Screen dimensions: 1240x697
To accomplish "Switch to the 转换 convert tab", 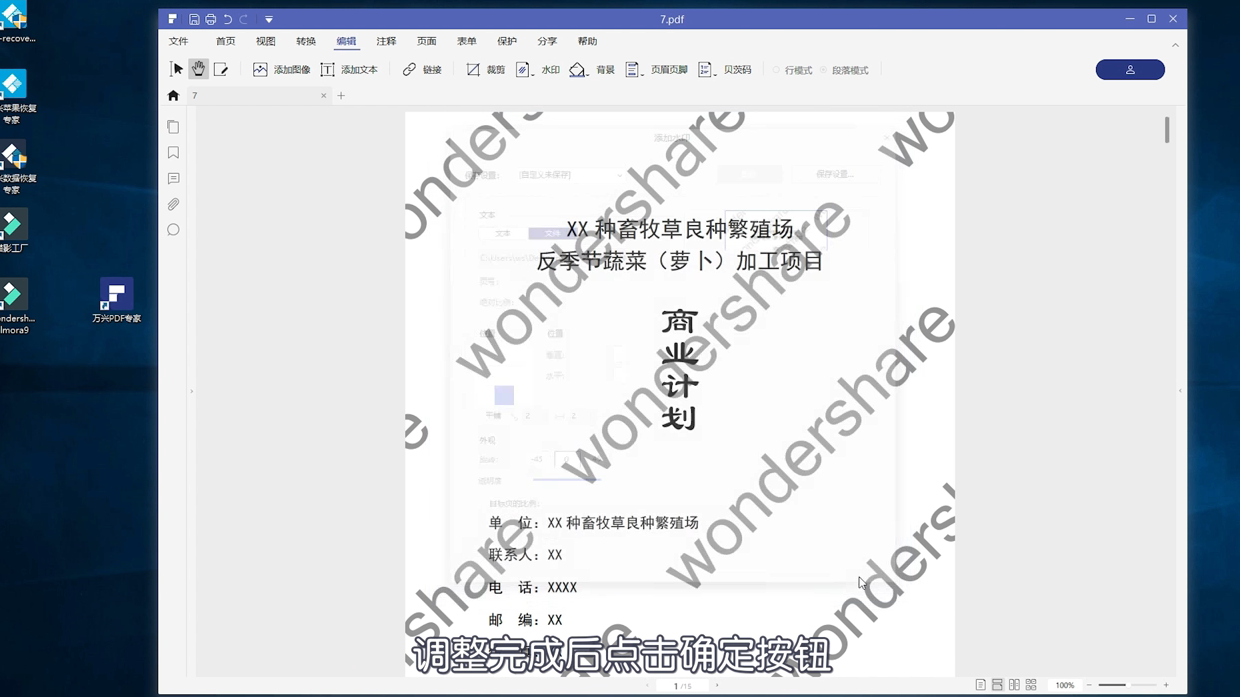I will 306,41.
